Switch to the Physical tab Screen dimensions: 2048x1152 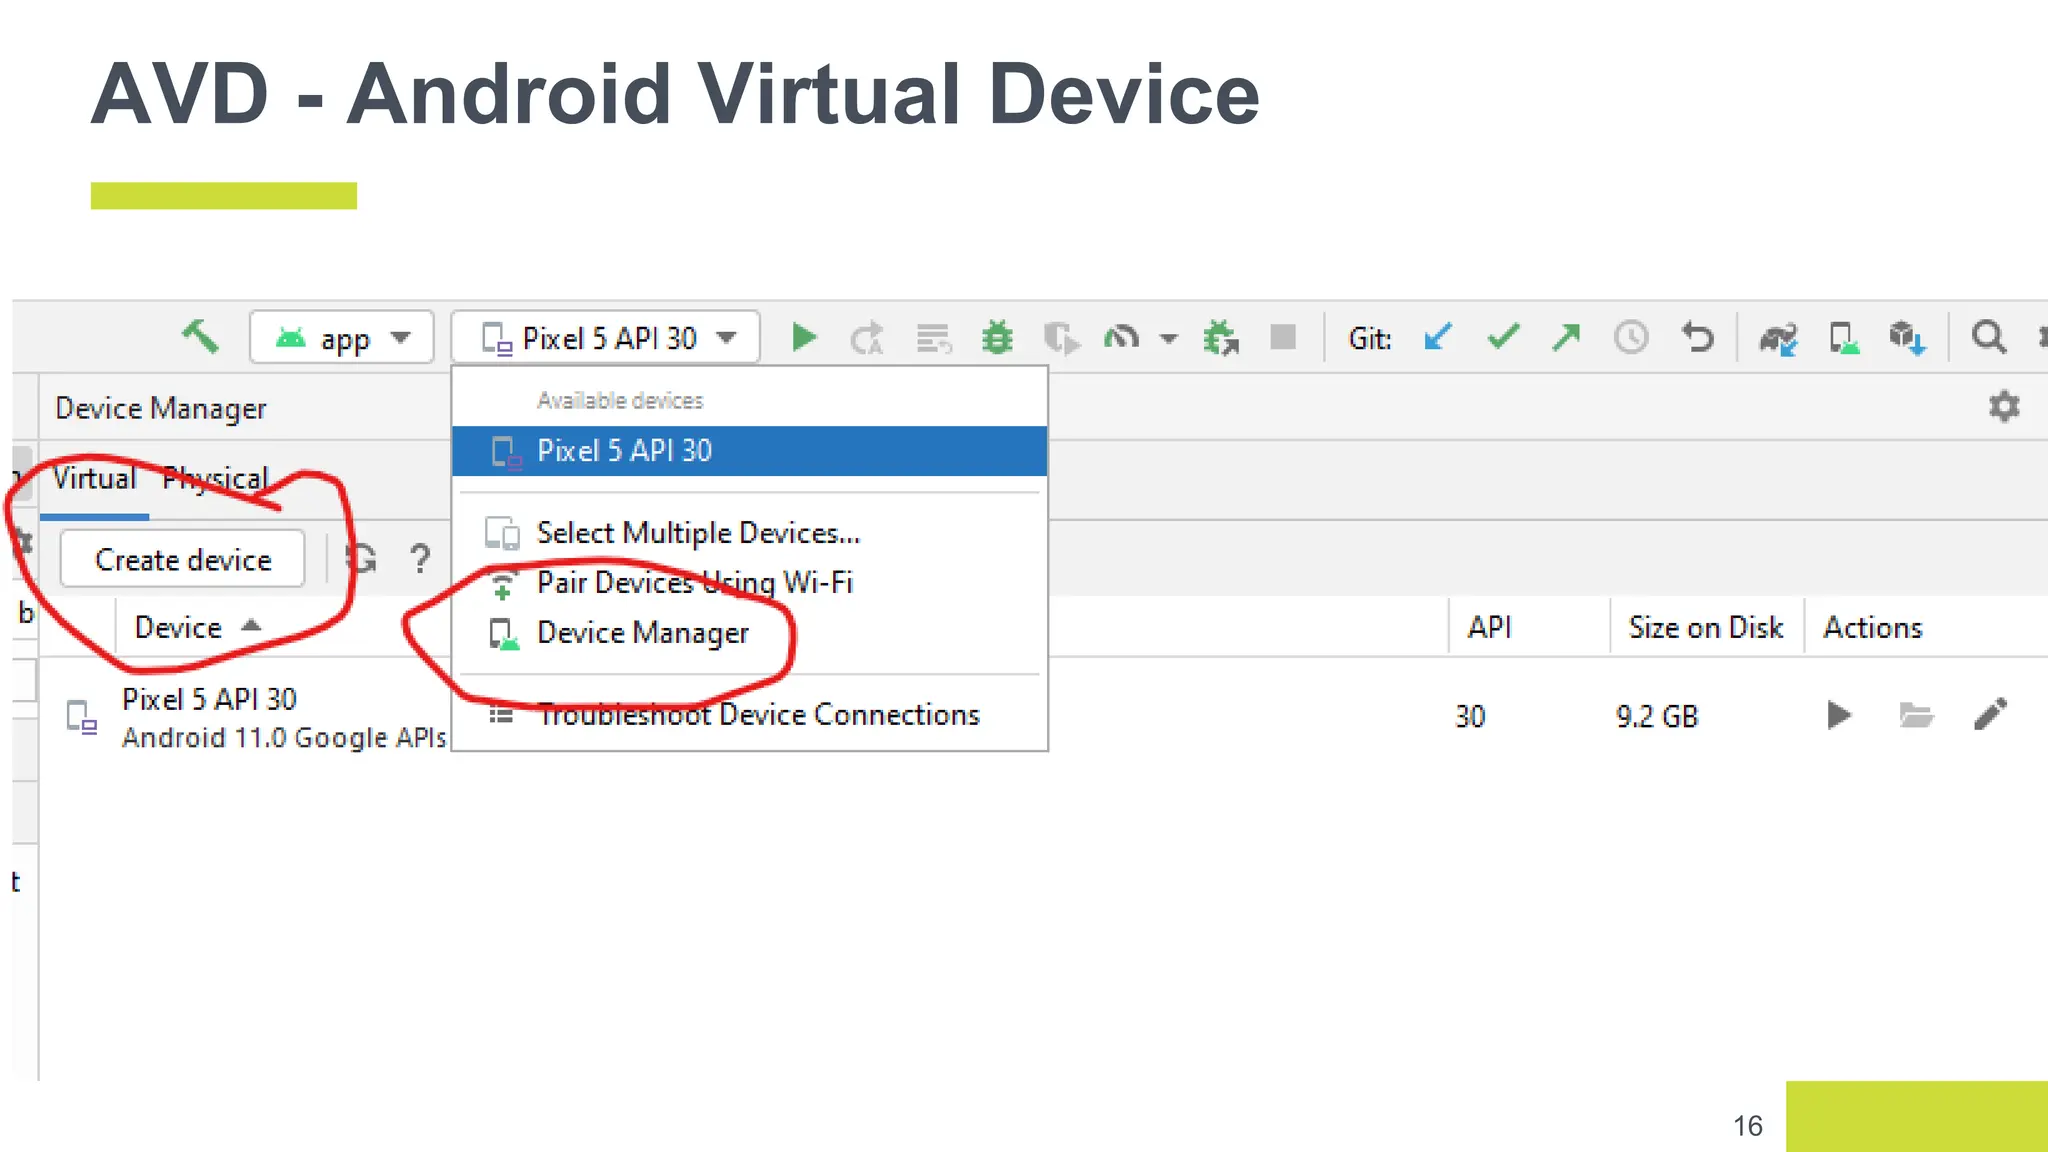point(215,479)
